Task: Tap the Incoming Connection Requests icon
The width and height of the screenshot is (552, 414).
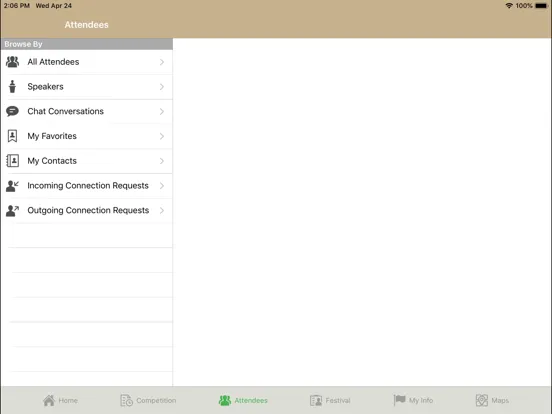Action: [x=12, y=186]
